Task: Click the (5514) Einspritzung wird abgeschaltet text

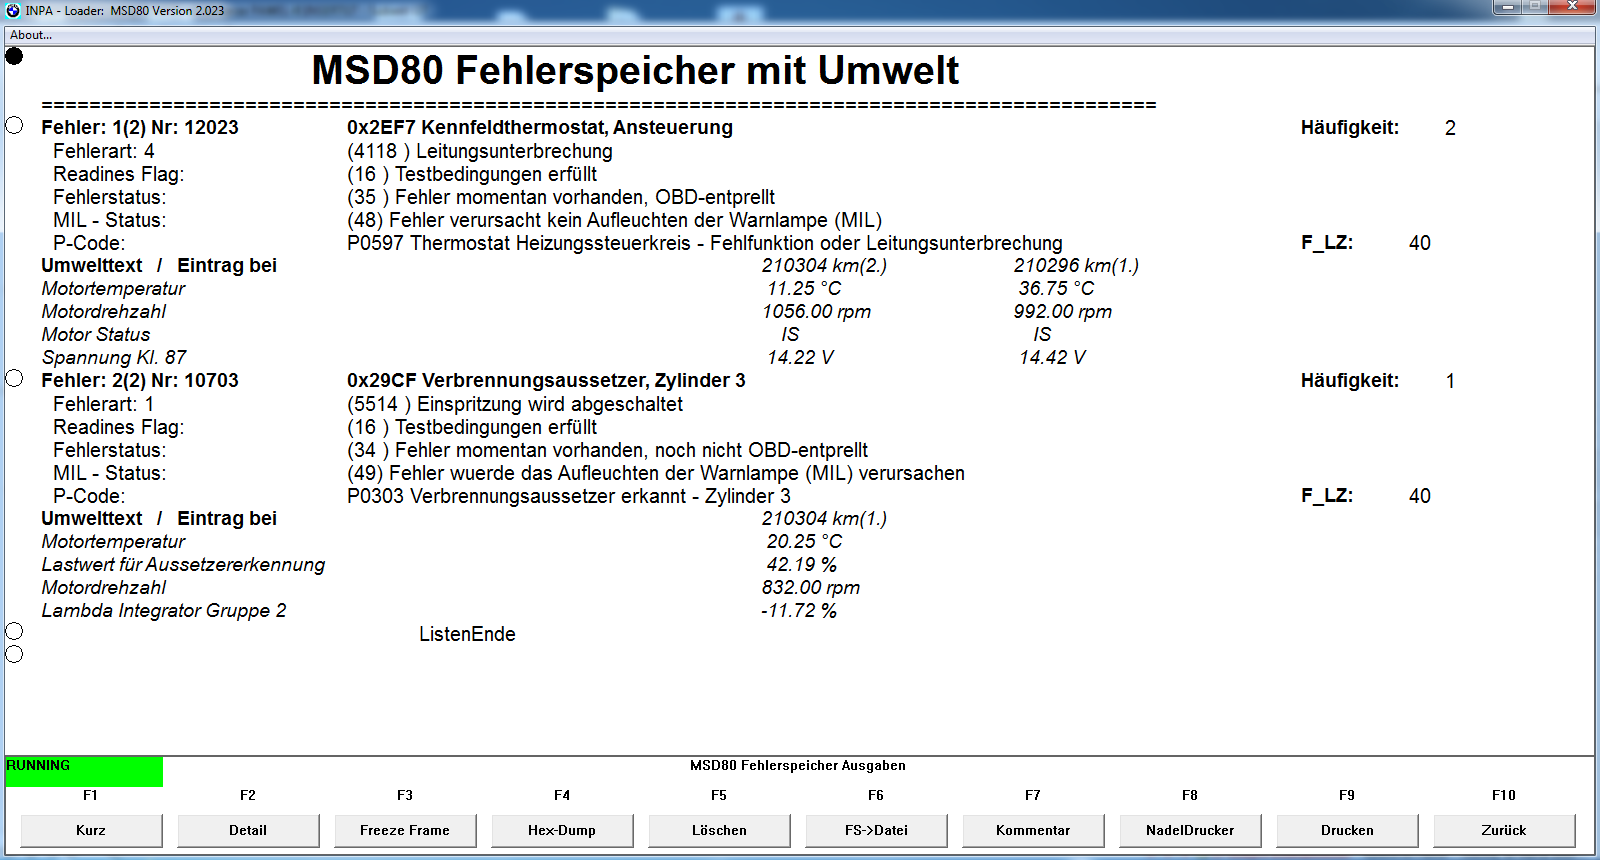Action: coord(515,404)
